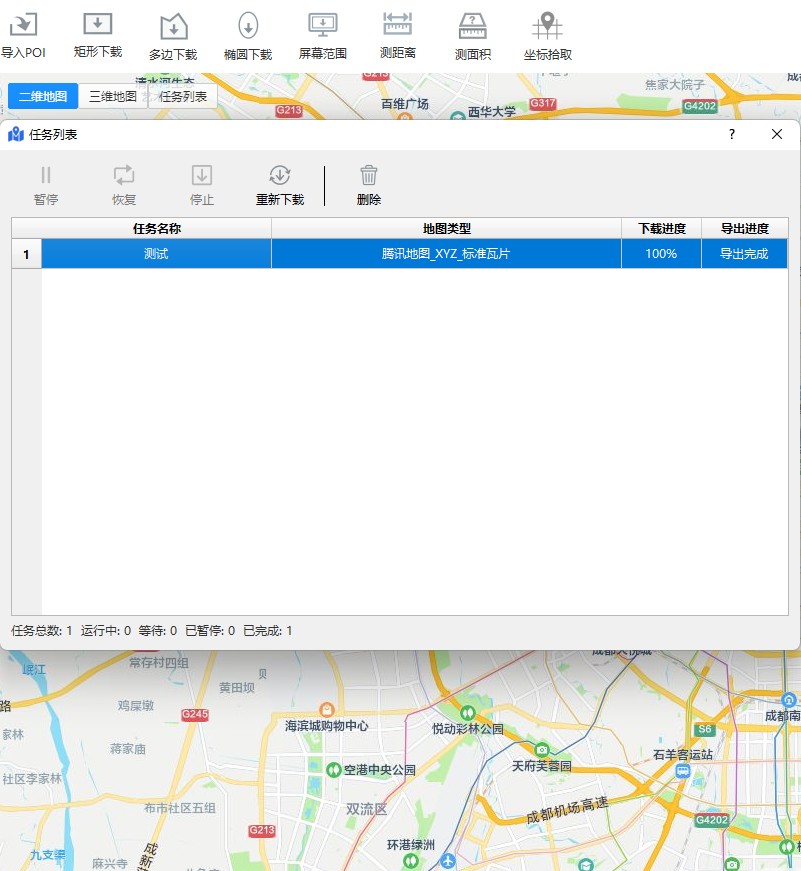Select the 矩形下载 rectangle download tool
The height and width of the screenshot is (871, 801).
pyautogui.click(x=98, y=24)
